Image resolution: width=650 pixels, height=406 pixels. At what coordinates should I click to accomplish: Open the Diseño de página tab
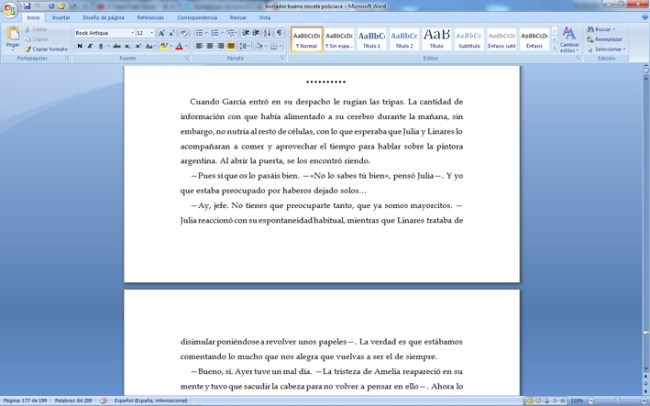[x=103, y=18]
